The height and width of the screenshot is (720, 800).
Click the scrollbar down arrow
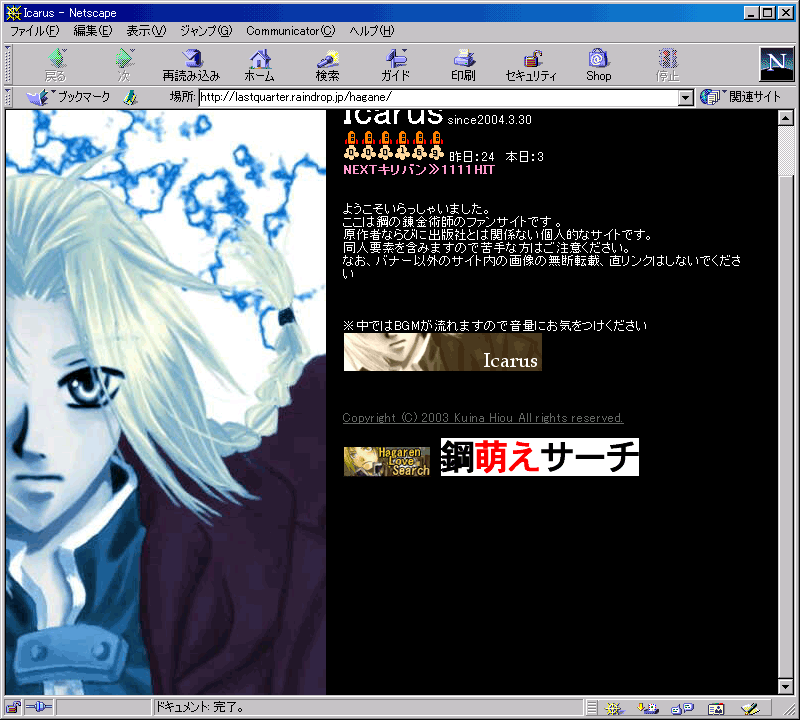click(786, 687)
